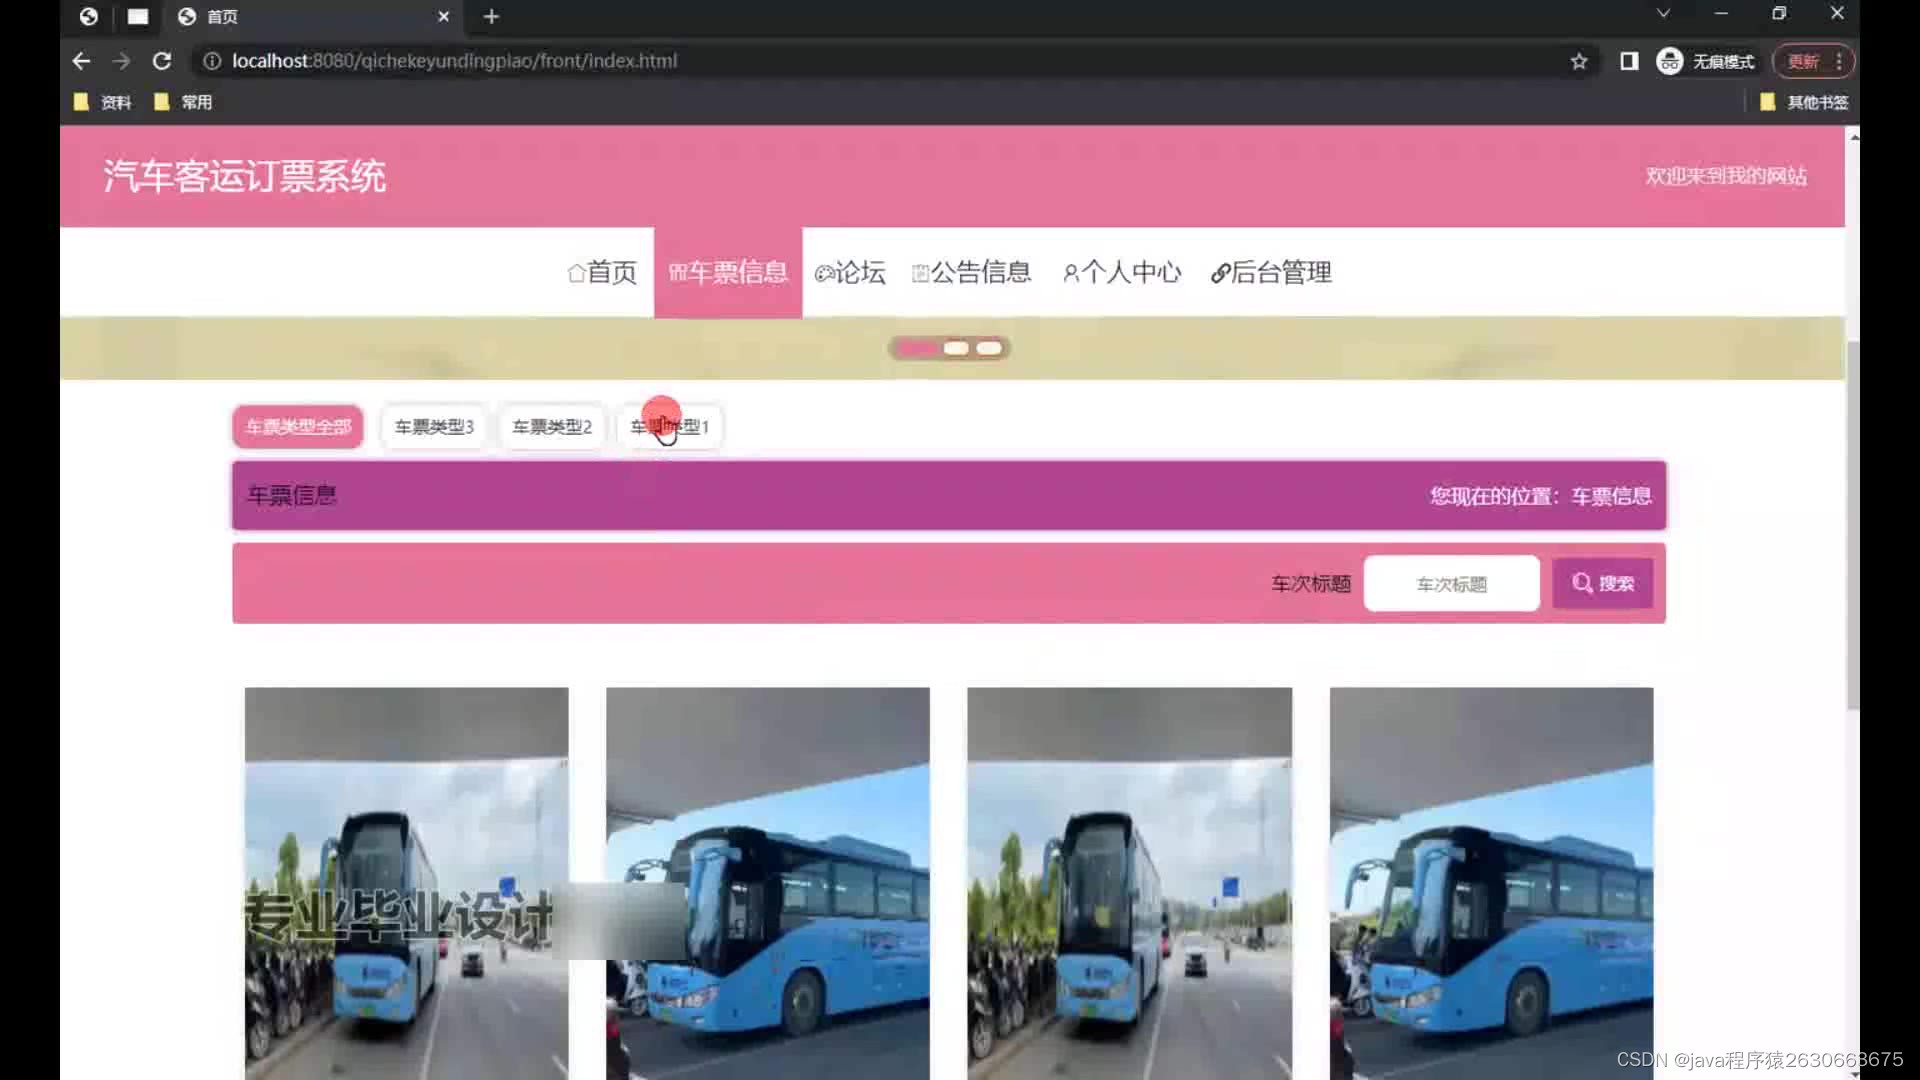
Task: Switch back to 车票类型全部 filter
Action: tap(297, 427)
